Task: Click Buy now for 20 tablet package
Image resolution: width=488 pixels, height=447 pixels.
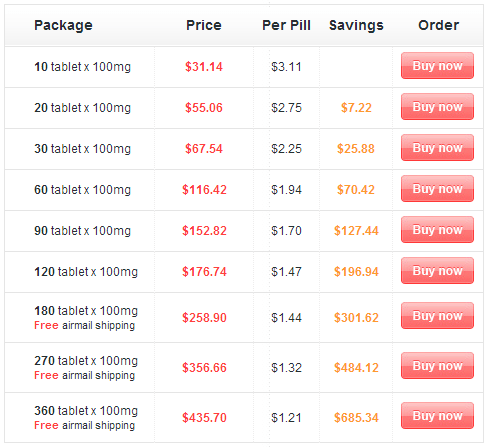Action: point(437,107)
